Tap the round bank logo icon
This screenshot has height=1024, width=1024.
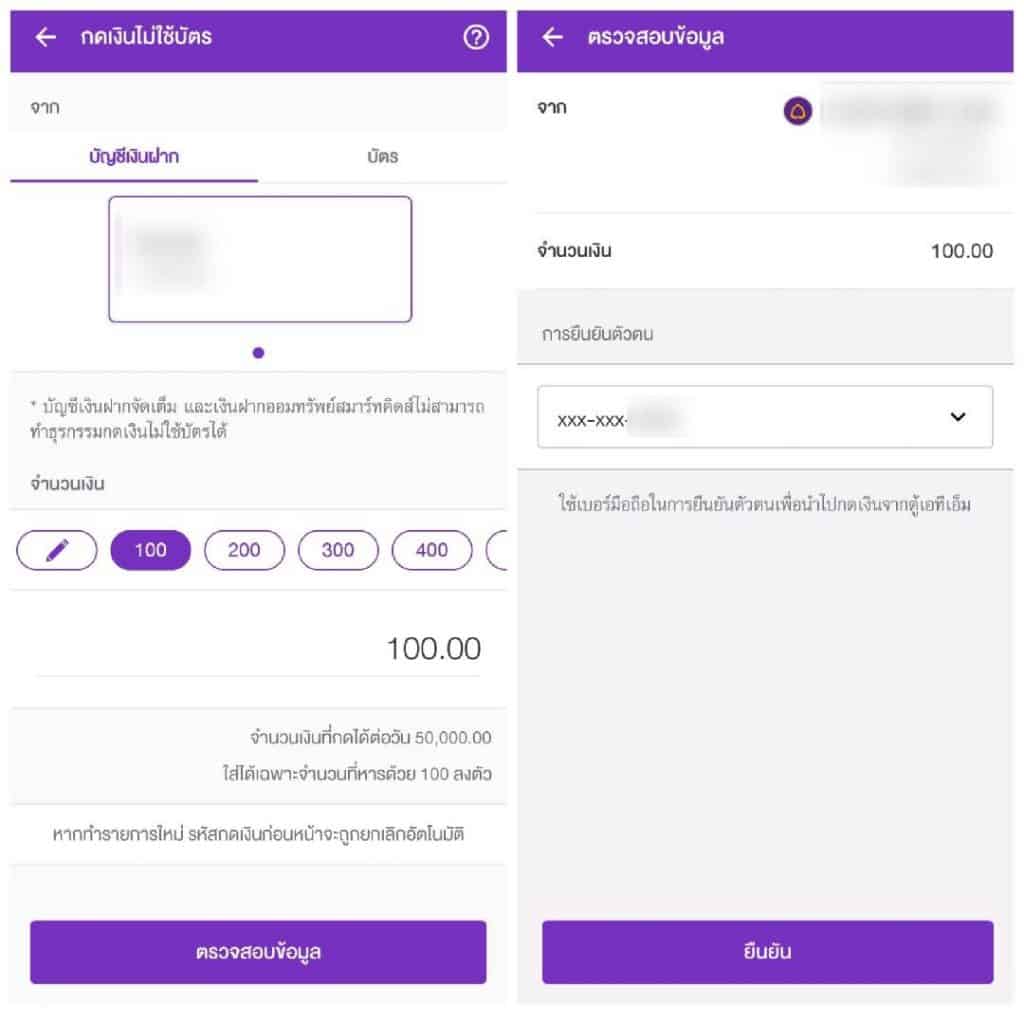(798, 111)
